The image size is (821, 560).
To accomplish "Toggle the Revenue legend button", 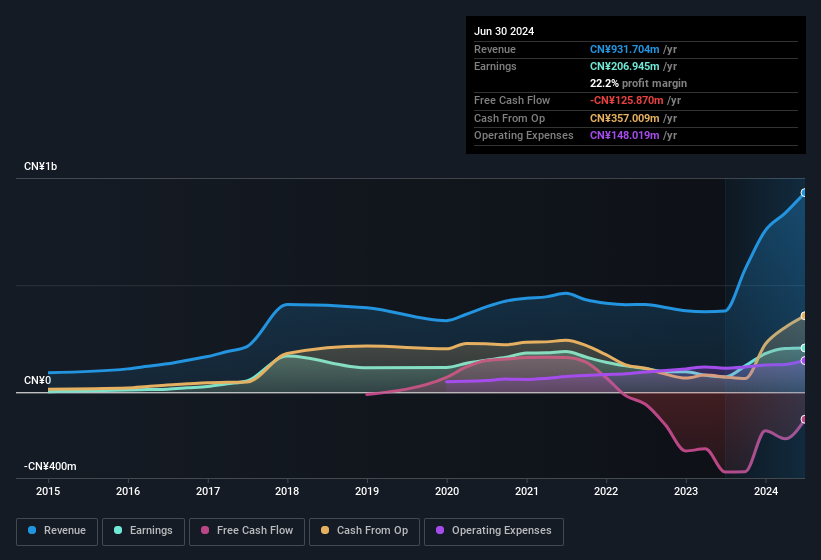I will pyautogui.click(x=57, y=531).
